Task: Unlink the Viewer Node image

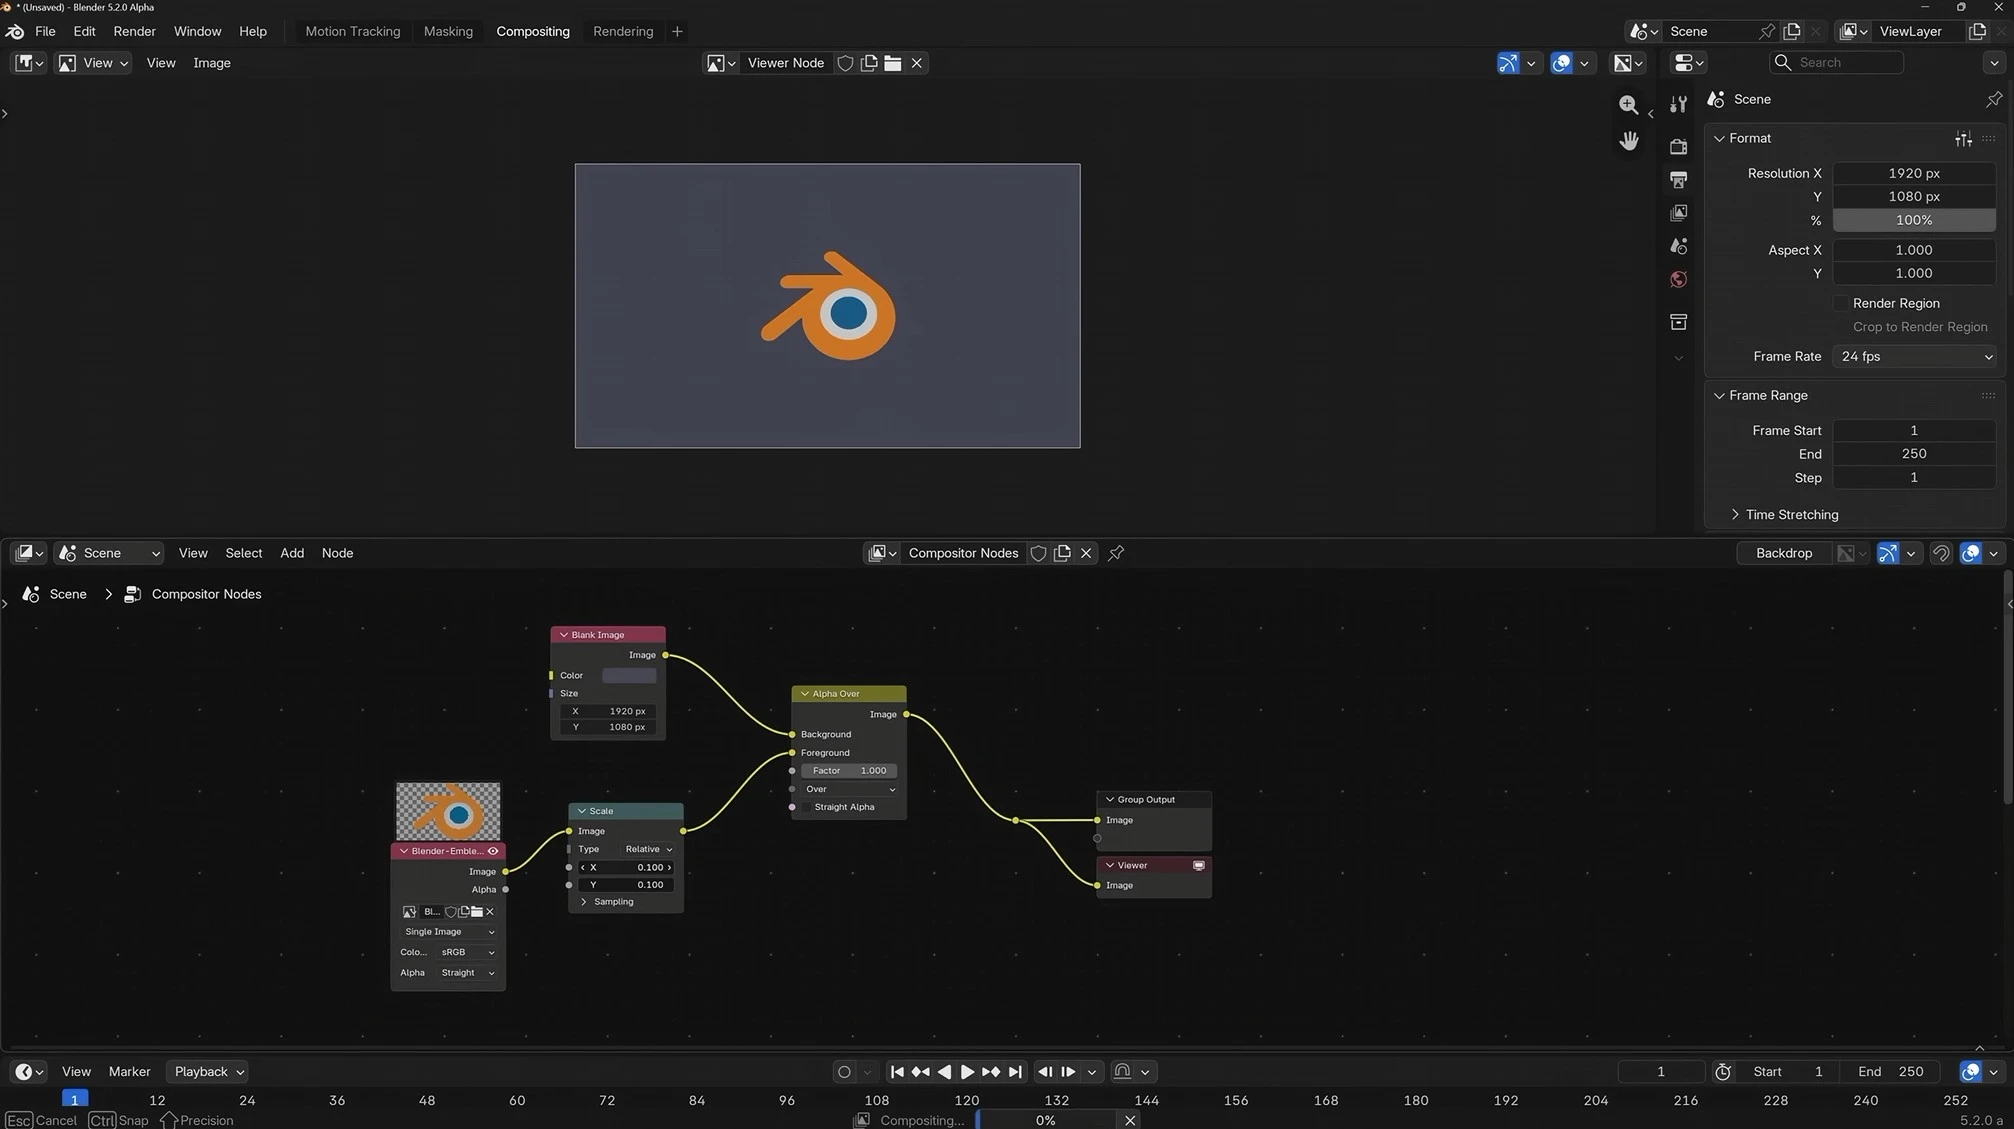Action: click(916, 63)
